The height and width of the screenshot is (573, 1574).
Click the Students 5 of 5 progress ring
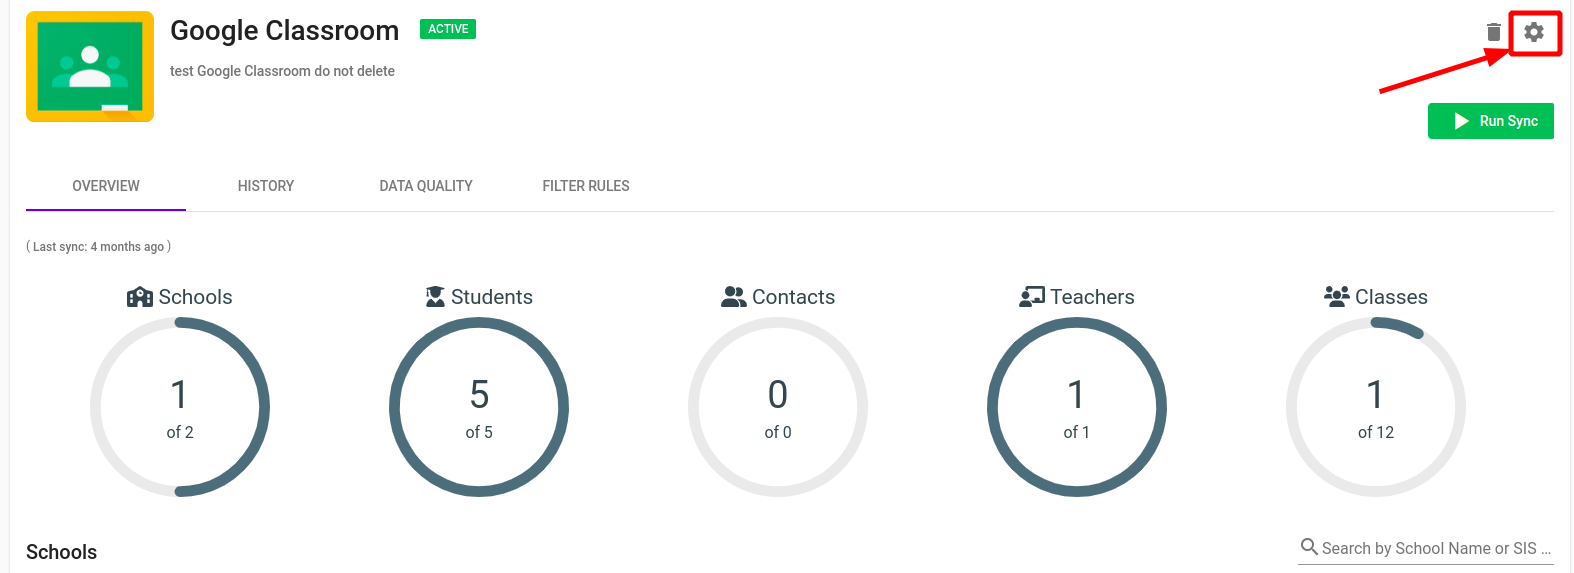pos(479,407)
